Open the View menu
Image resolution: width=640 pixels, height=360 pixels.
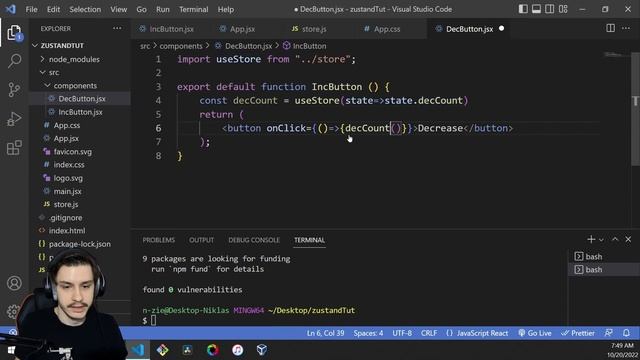pyautogui.click(x=118, y=9)
